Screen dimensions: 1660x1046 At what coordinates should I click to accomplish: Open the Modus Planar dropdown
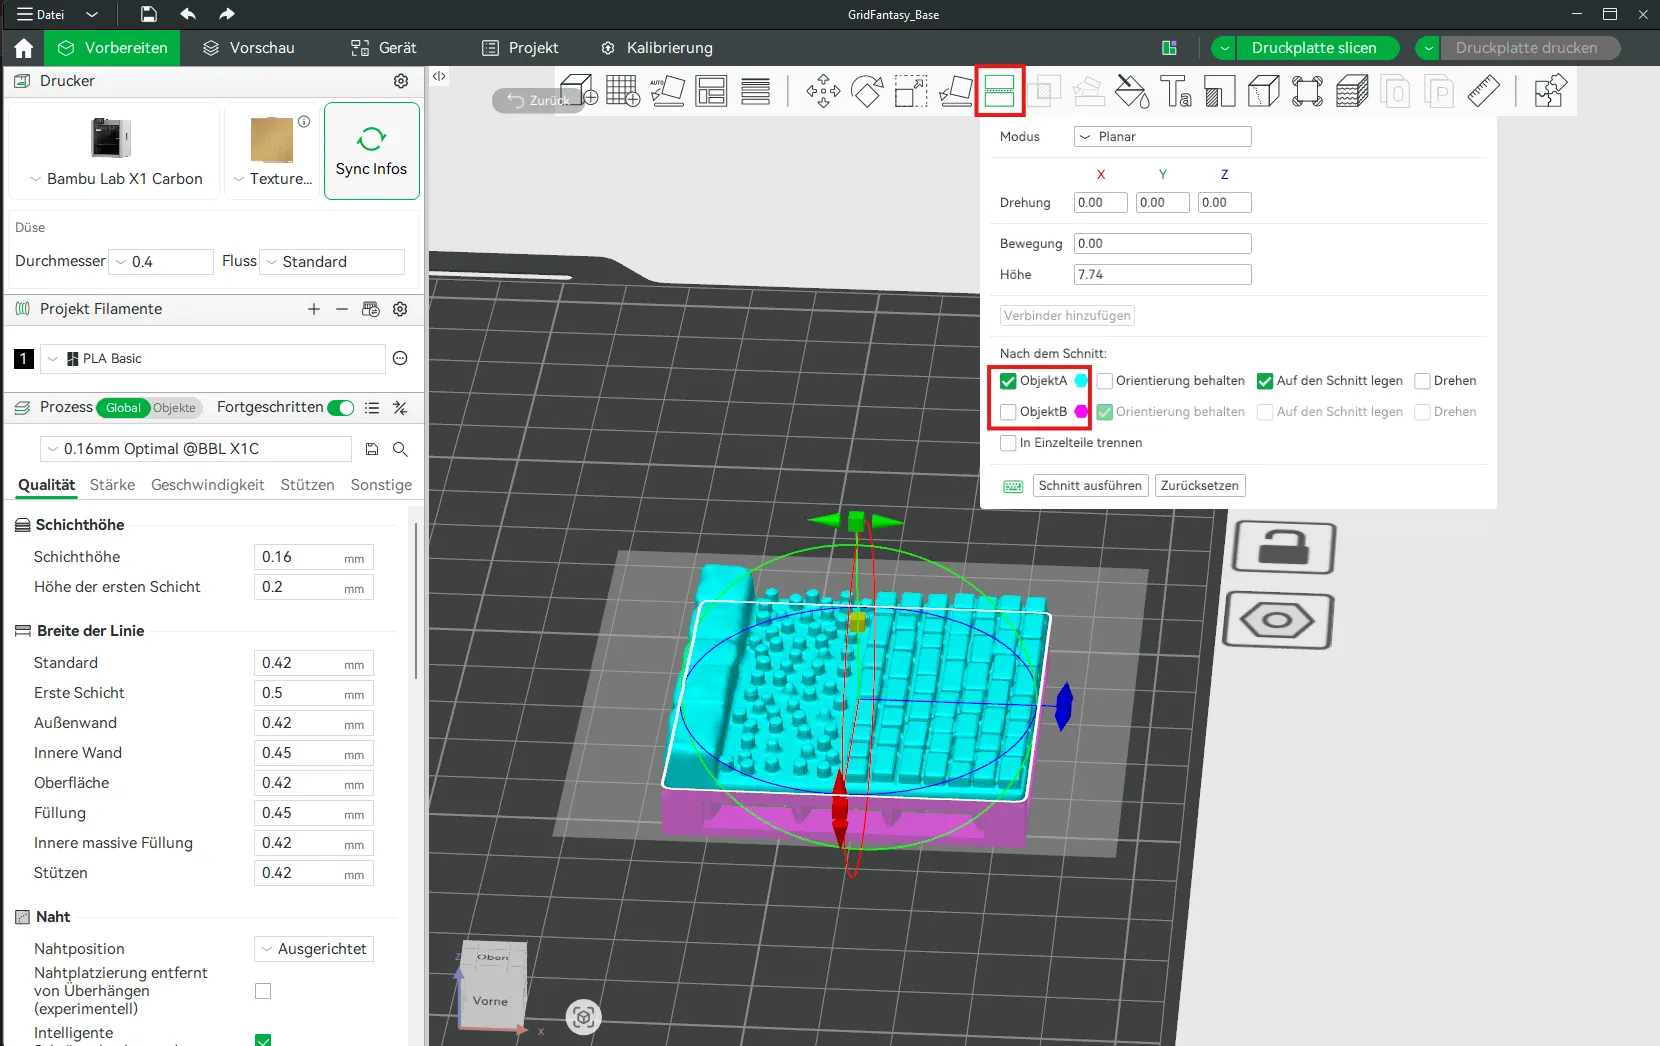[1162, 137]
